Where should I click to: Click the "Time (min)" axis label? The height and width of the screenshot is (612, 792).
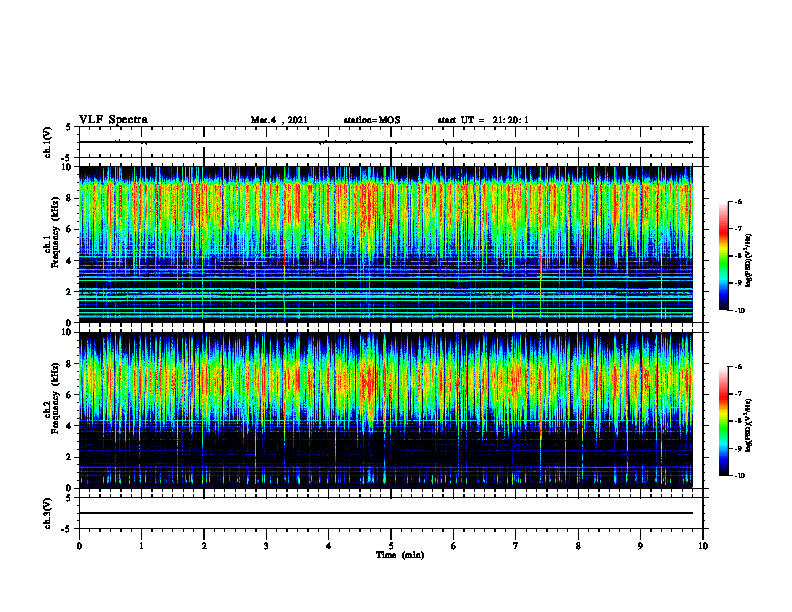[400, 555]
